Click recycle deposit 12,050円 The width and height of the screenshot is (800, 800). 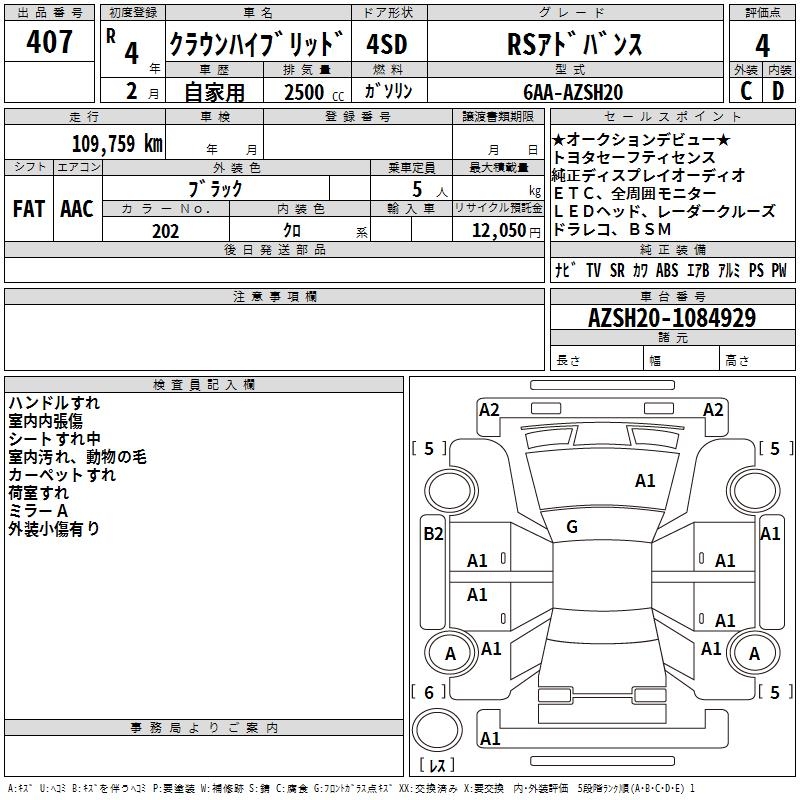pyautogui.click(x=506, y=231)
